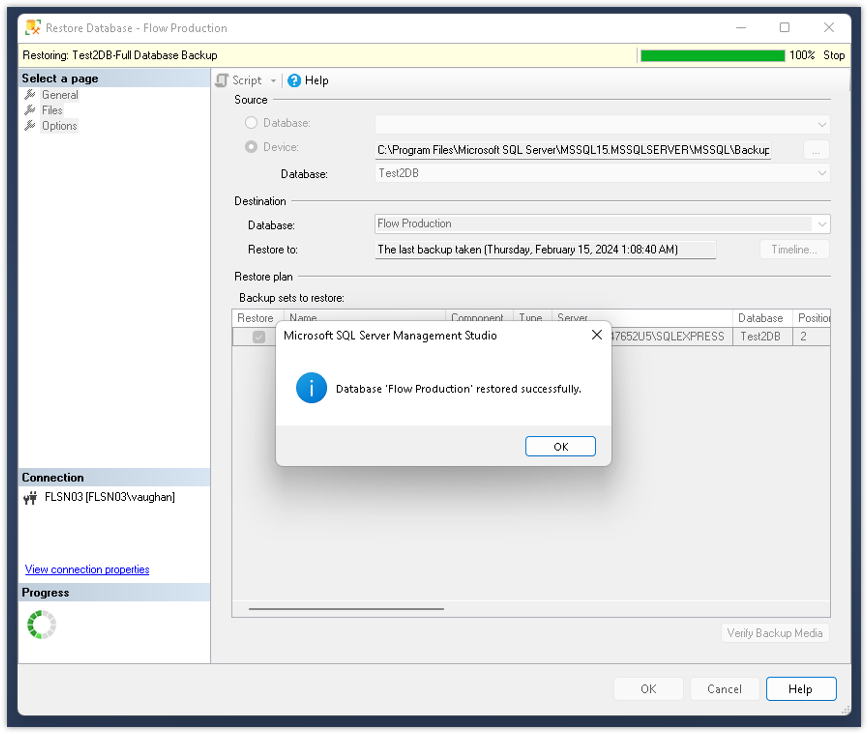The image size is (868, 734).
Task: Select the Options page
Action: point(59,126)
